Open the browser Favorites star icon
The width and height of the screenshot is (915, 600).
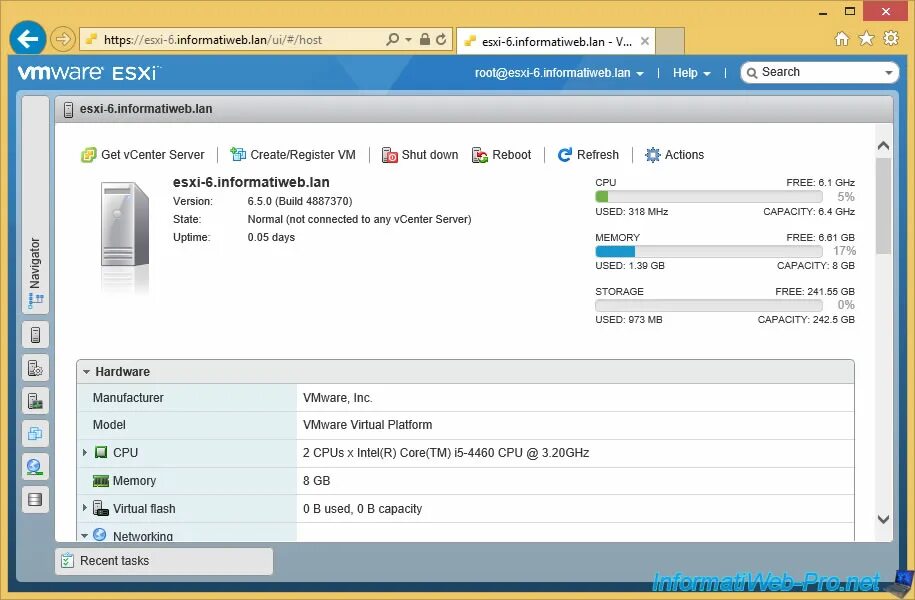(x=867, y=39)
